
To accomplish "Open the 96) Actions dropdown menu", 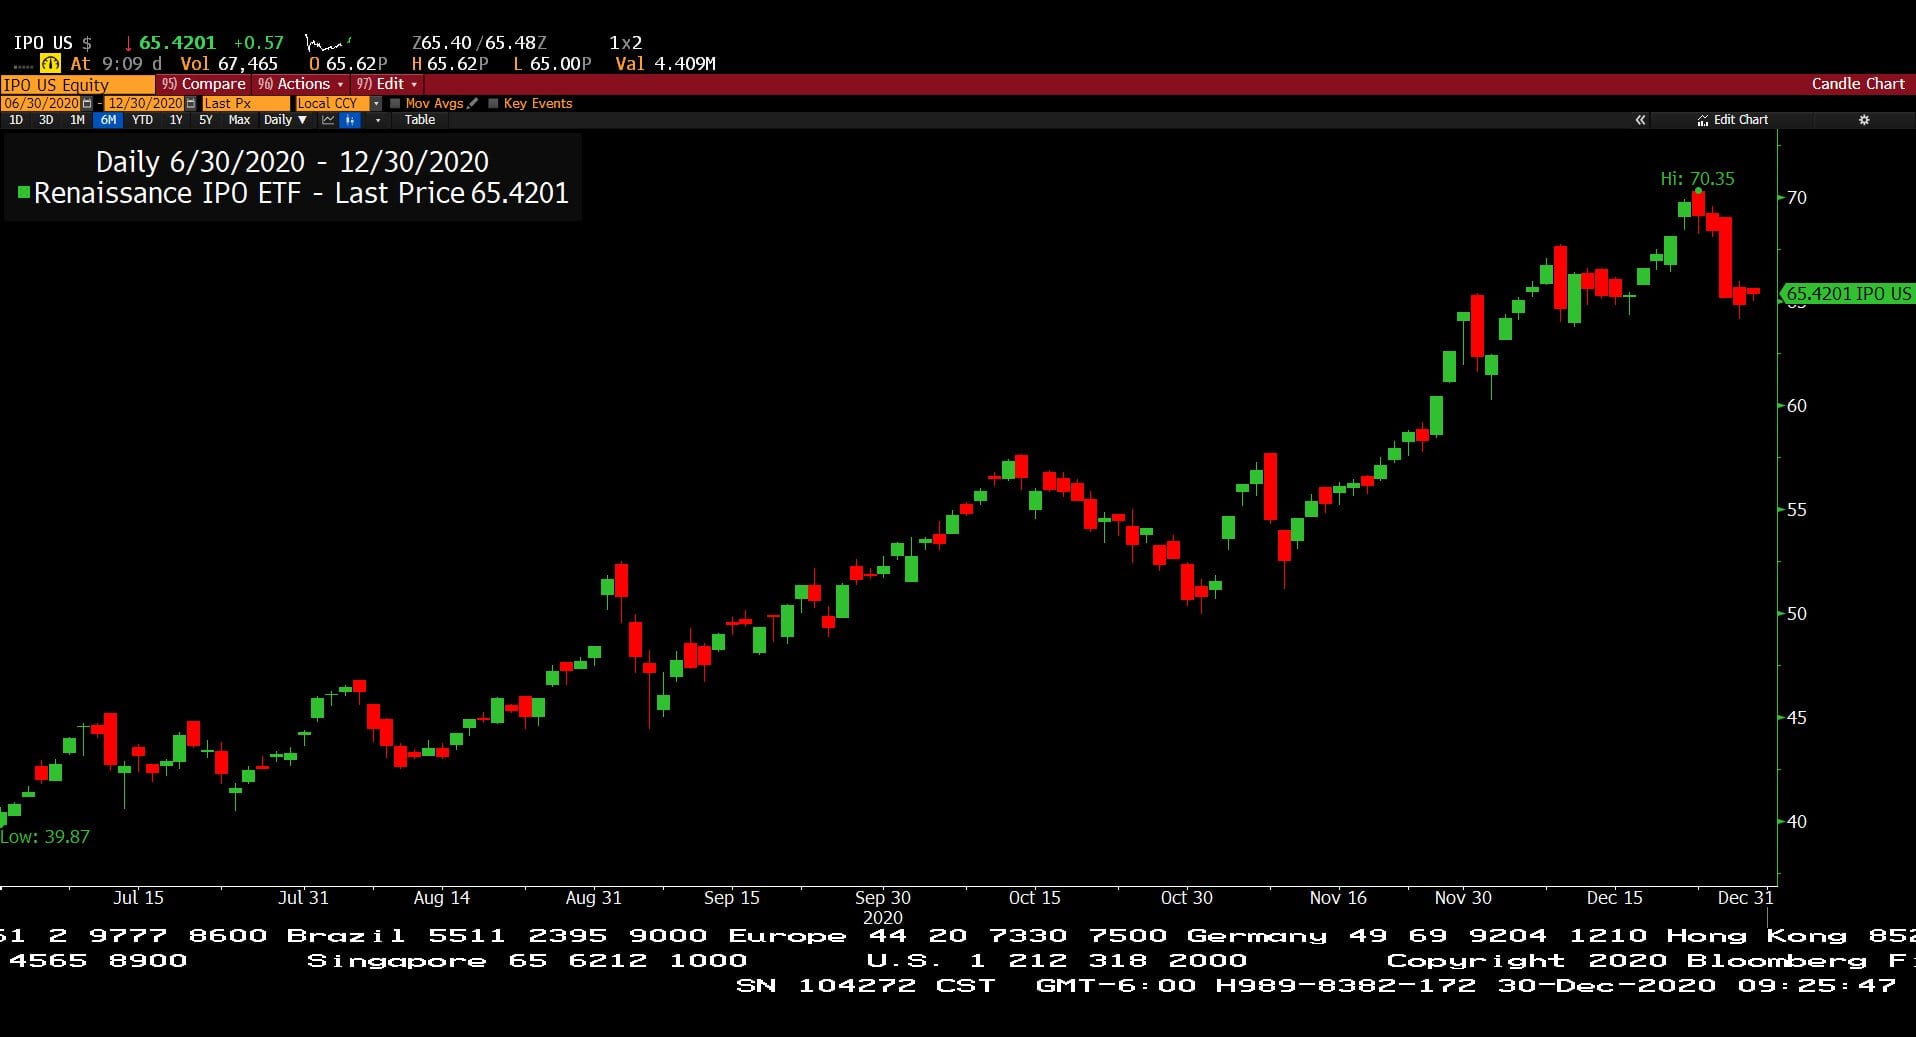I will (x=300, y=84).
